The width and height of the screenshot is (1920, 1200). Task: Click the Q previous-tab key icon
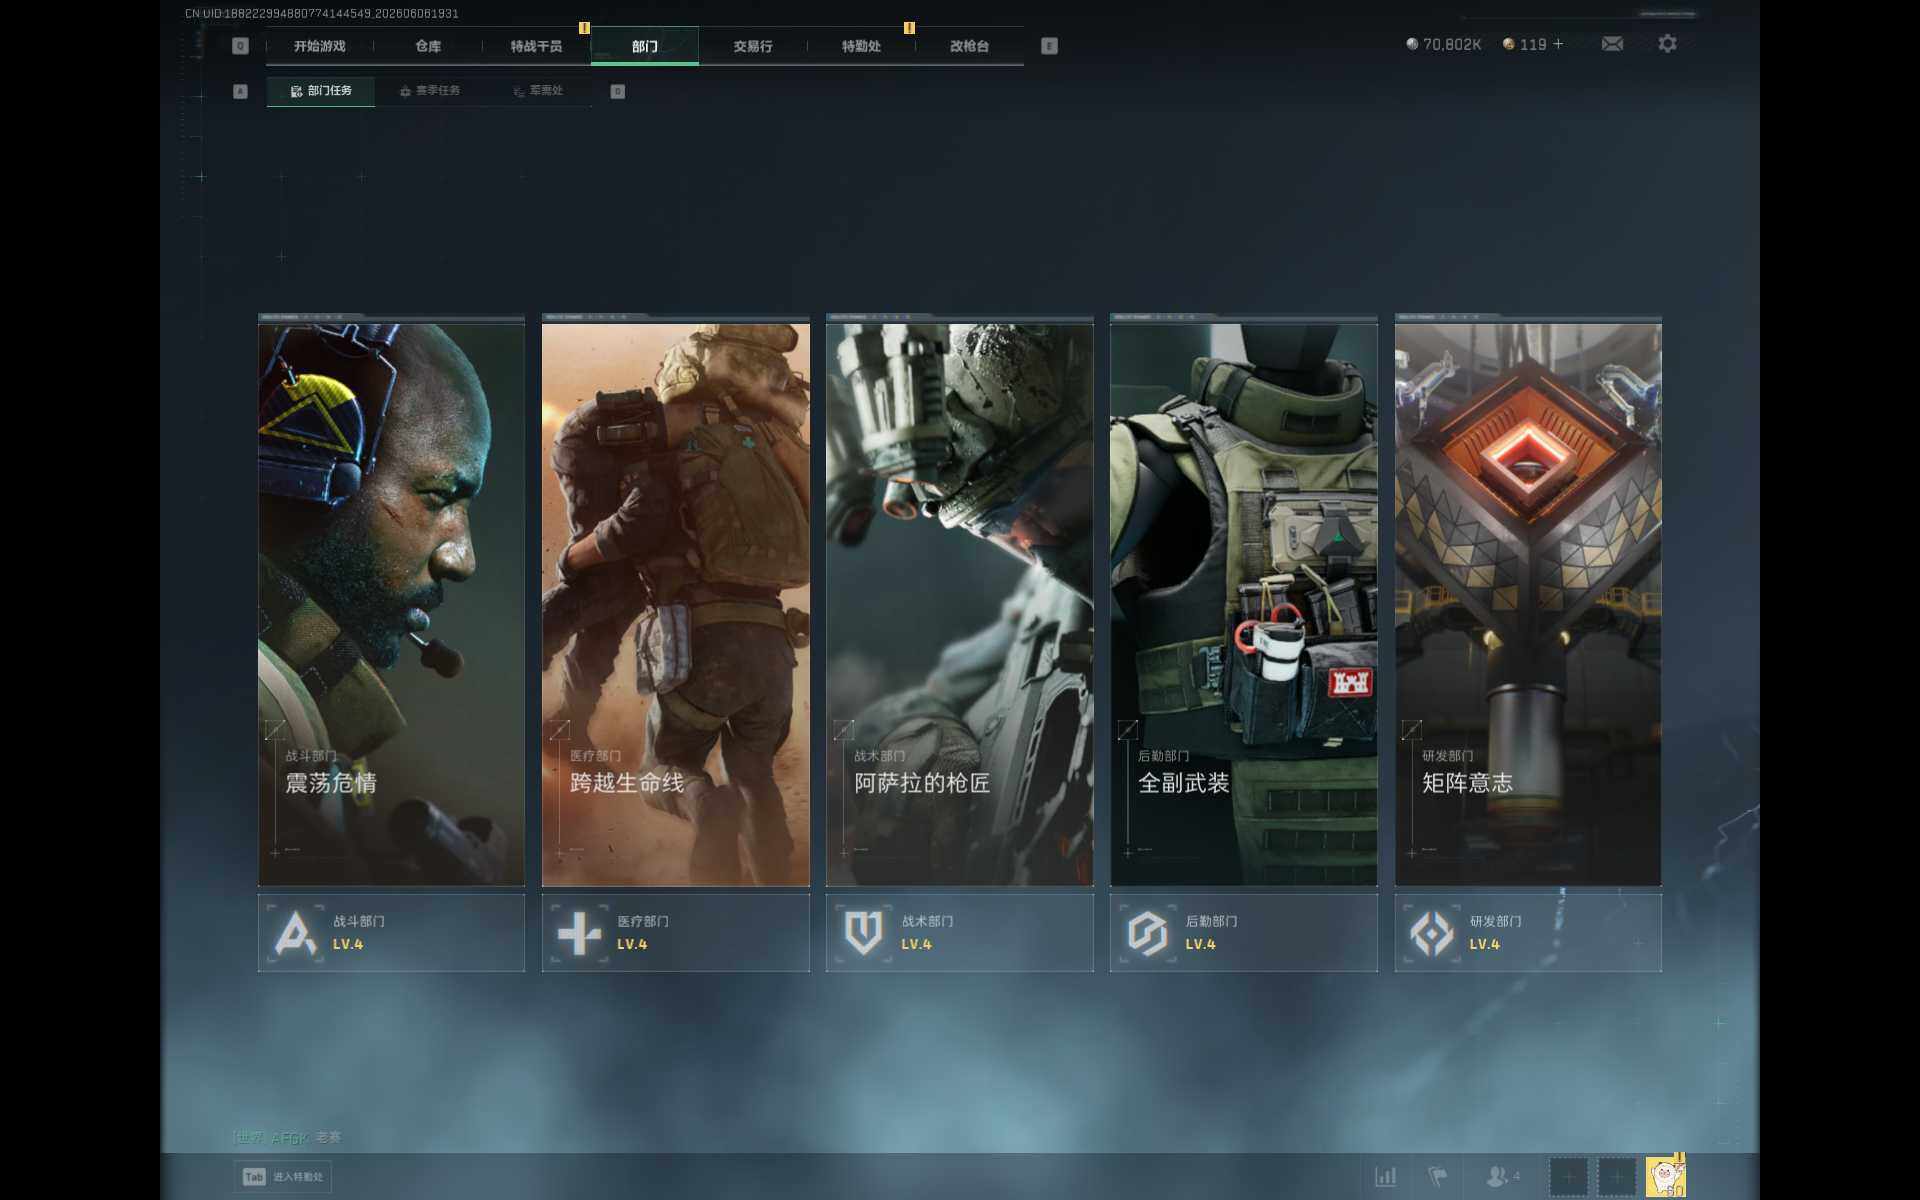(240, 46)
